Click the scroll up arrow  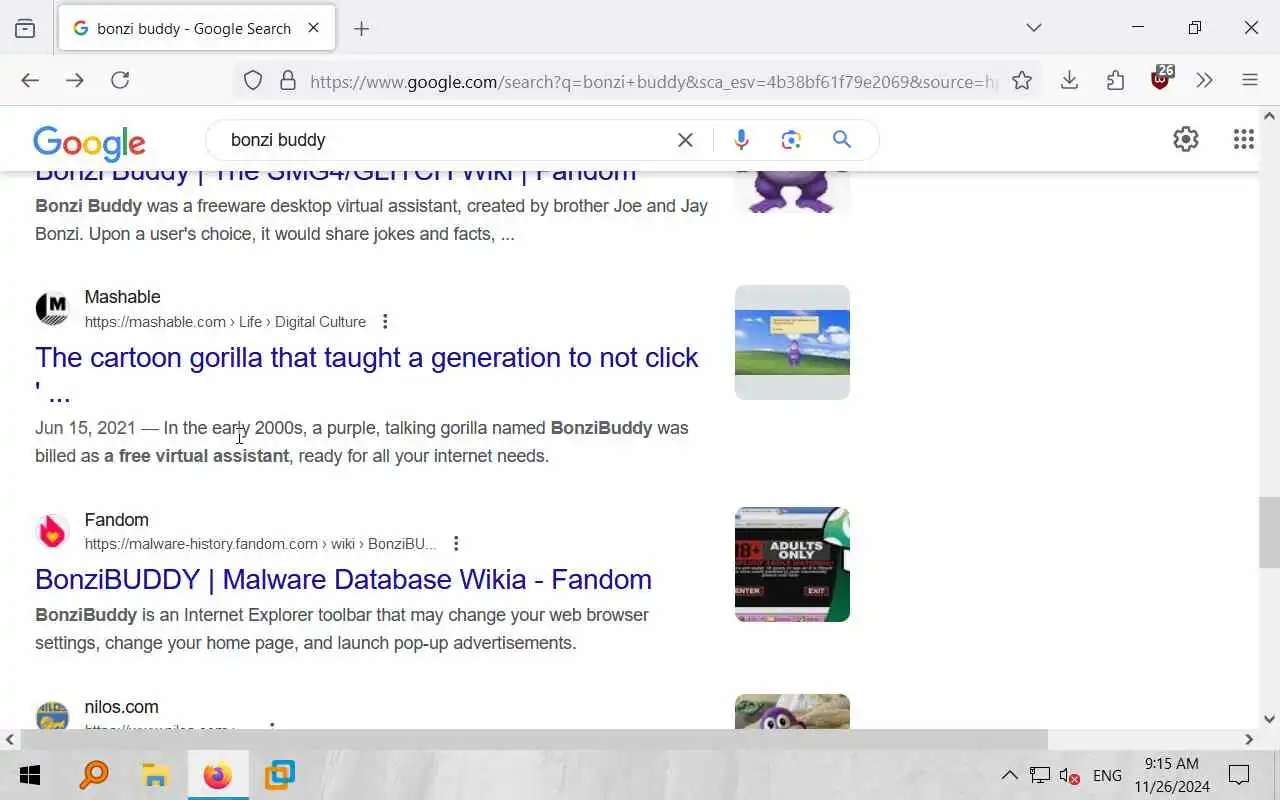pyautogui.click(x=1269, y=116)
